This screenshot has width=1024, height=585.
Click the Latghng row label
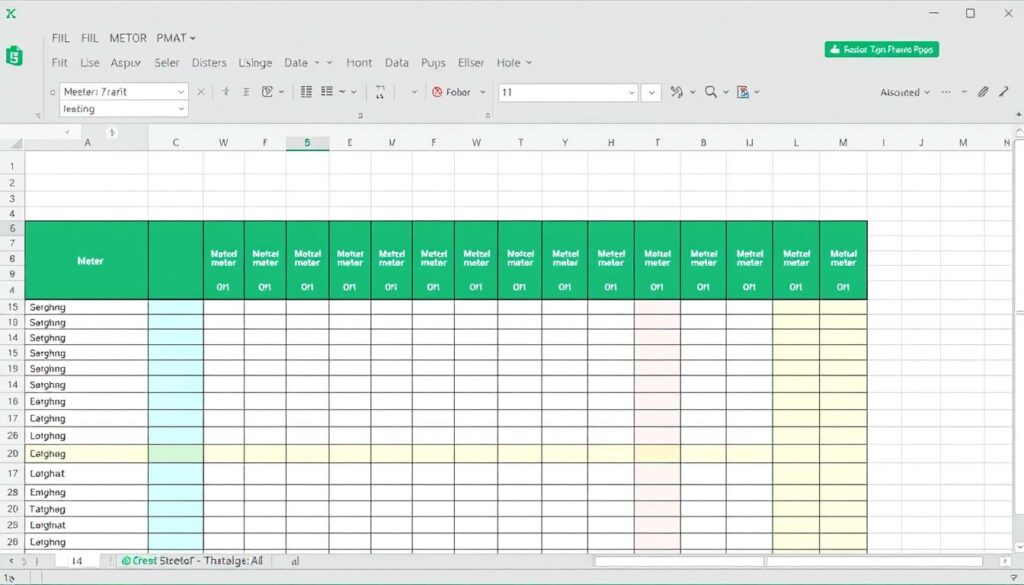(x=48, y=542)
